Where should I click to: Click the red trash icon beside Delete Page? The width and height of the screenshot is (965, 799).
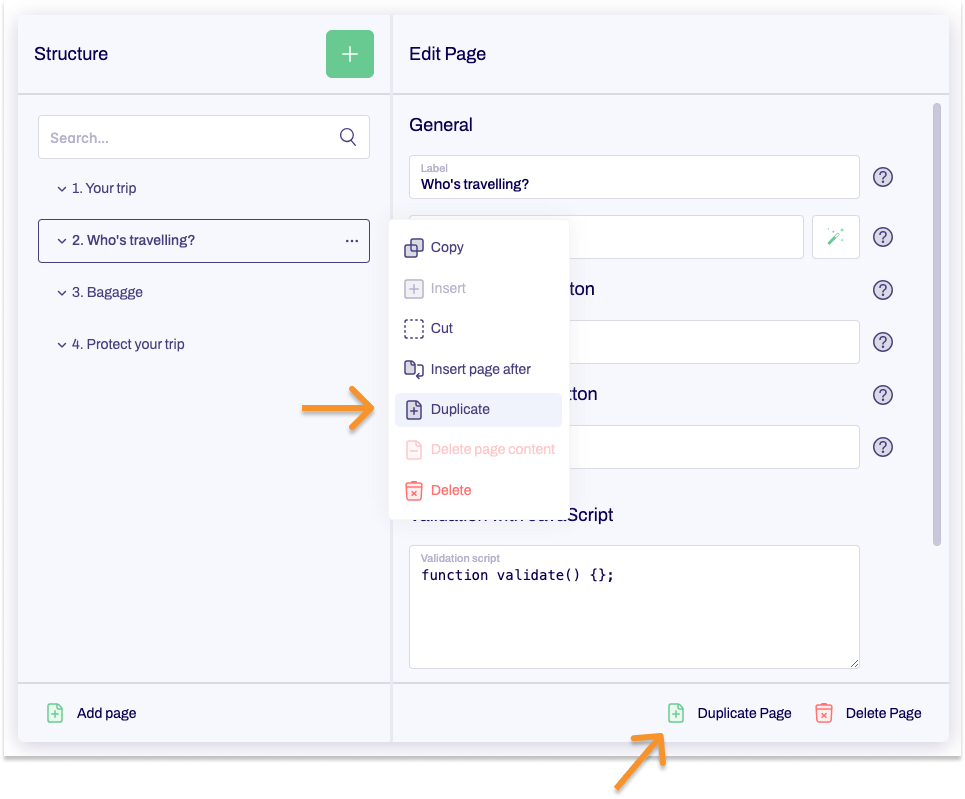pyautogui.click(x=823, y=713)
